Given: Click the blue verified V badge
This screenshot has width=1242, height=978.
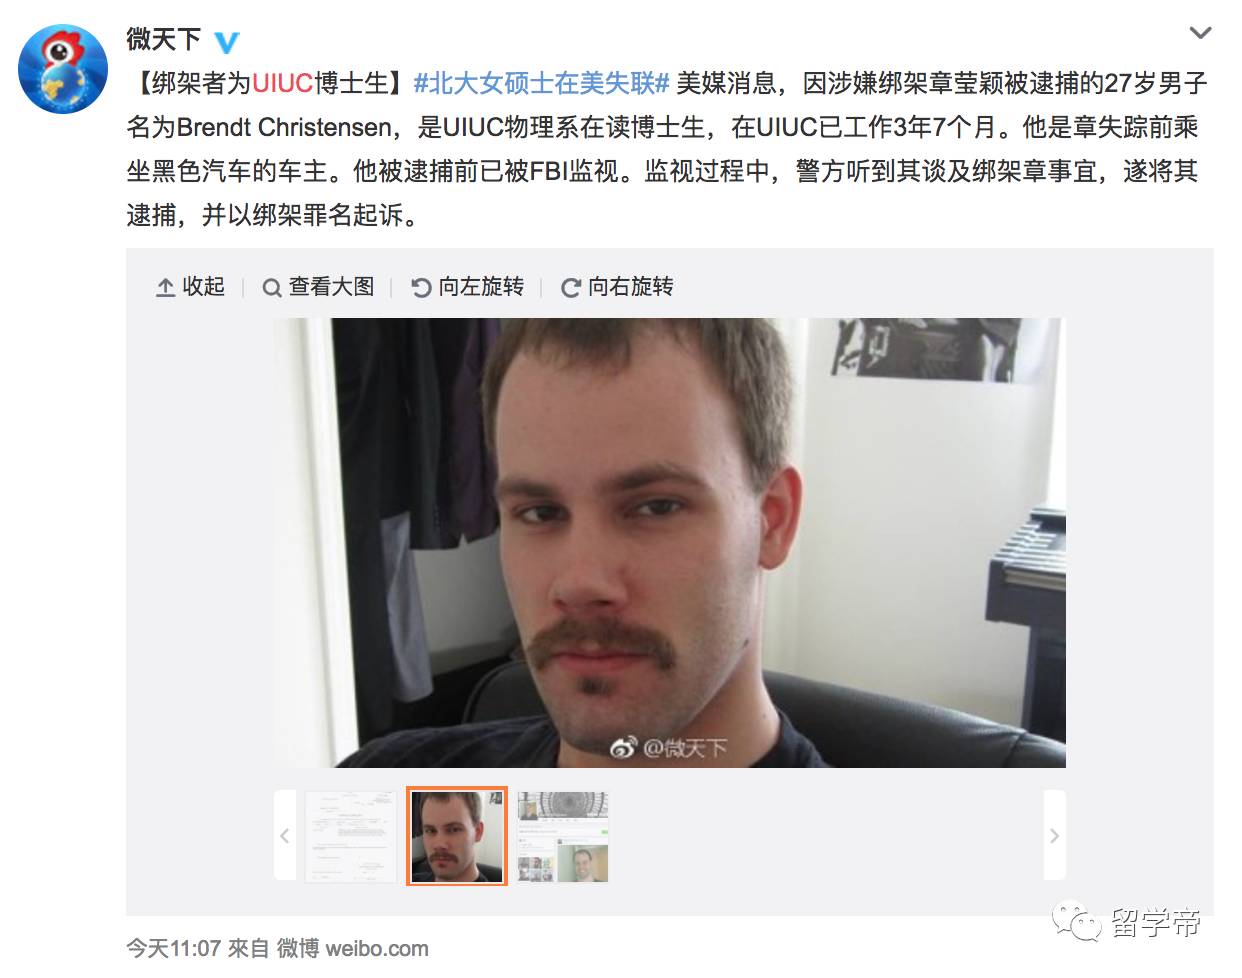Looking at the screenshot, I should point(227,42).
